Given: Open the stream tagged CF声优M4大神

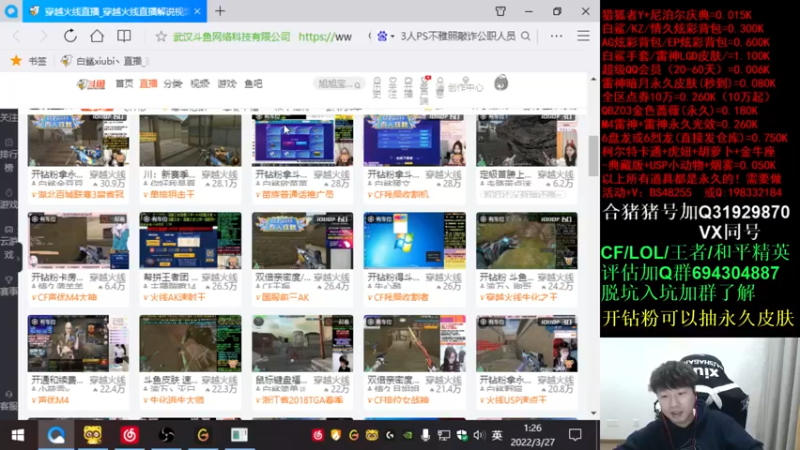Looking at the screenshot, I should coord(78,241).
